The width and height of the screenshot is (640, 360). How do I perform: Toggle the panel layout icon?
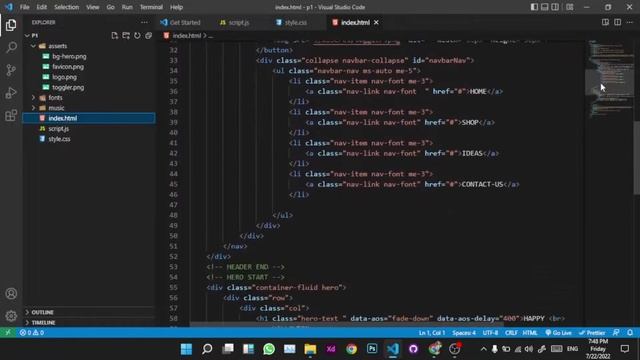[544, 7]
